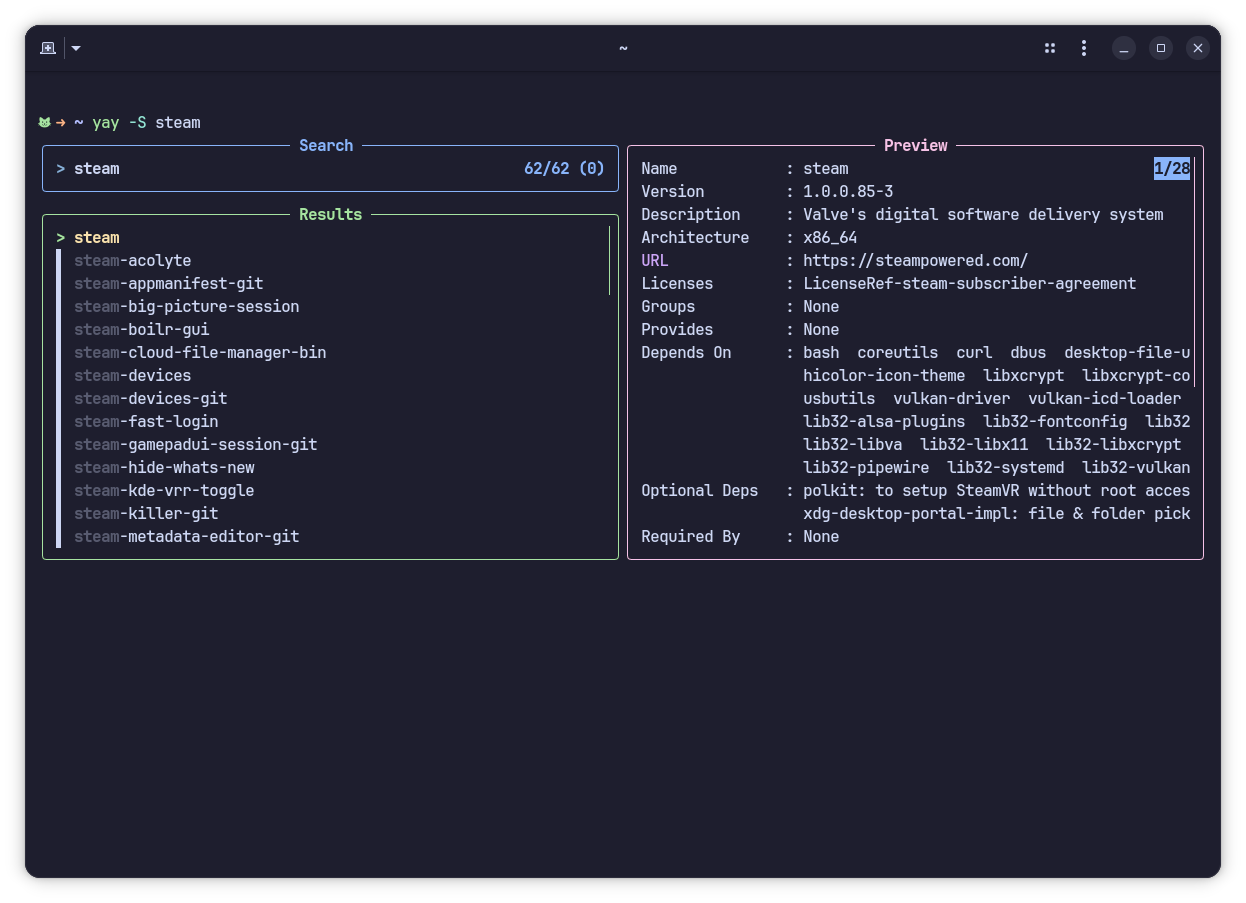The image size is (1246, 903).
Task: Click the Preview pane scrollbar
Action: (x=1194, y=272)
